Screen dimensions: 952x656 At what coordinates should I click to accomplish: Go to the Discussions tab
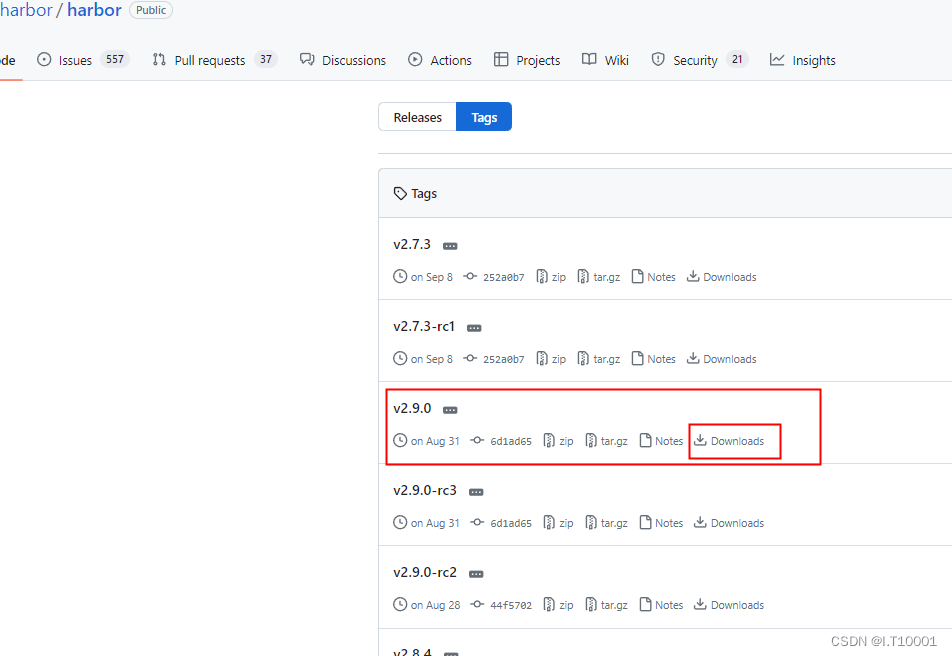343,60
